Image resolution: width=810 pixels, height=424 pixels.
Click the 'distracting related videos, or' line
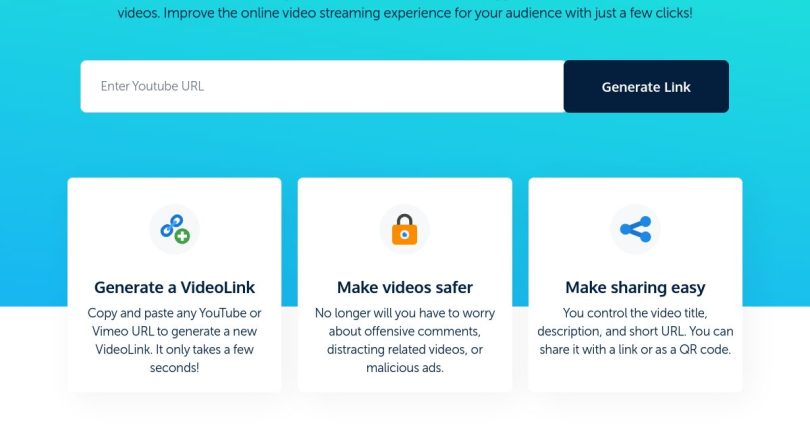[404, 350]
